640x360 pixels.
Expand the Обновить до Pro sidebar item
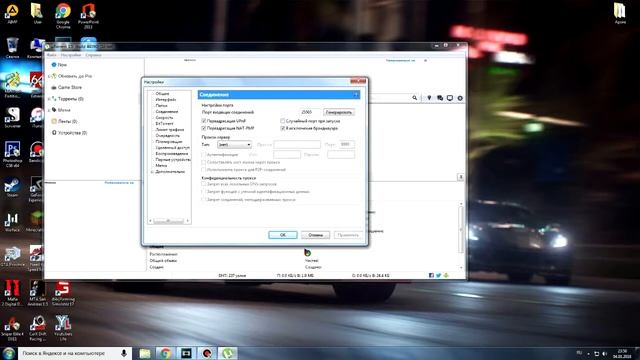click(49, 76)
